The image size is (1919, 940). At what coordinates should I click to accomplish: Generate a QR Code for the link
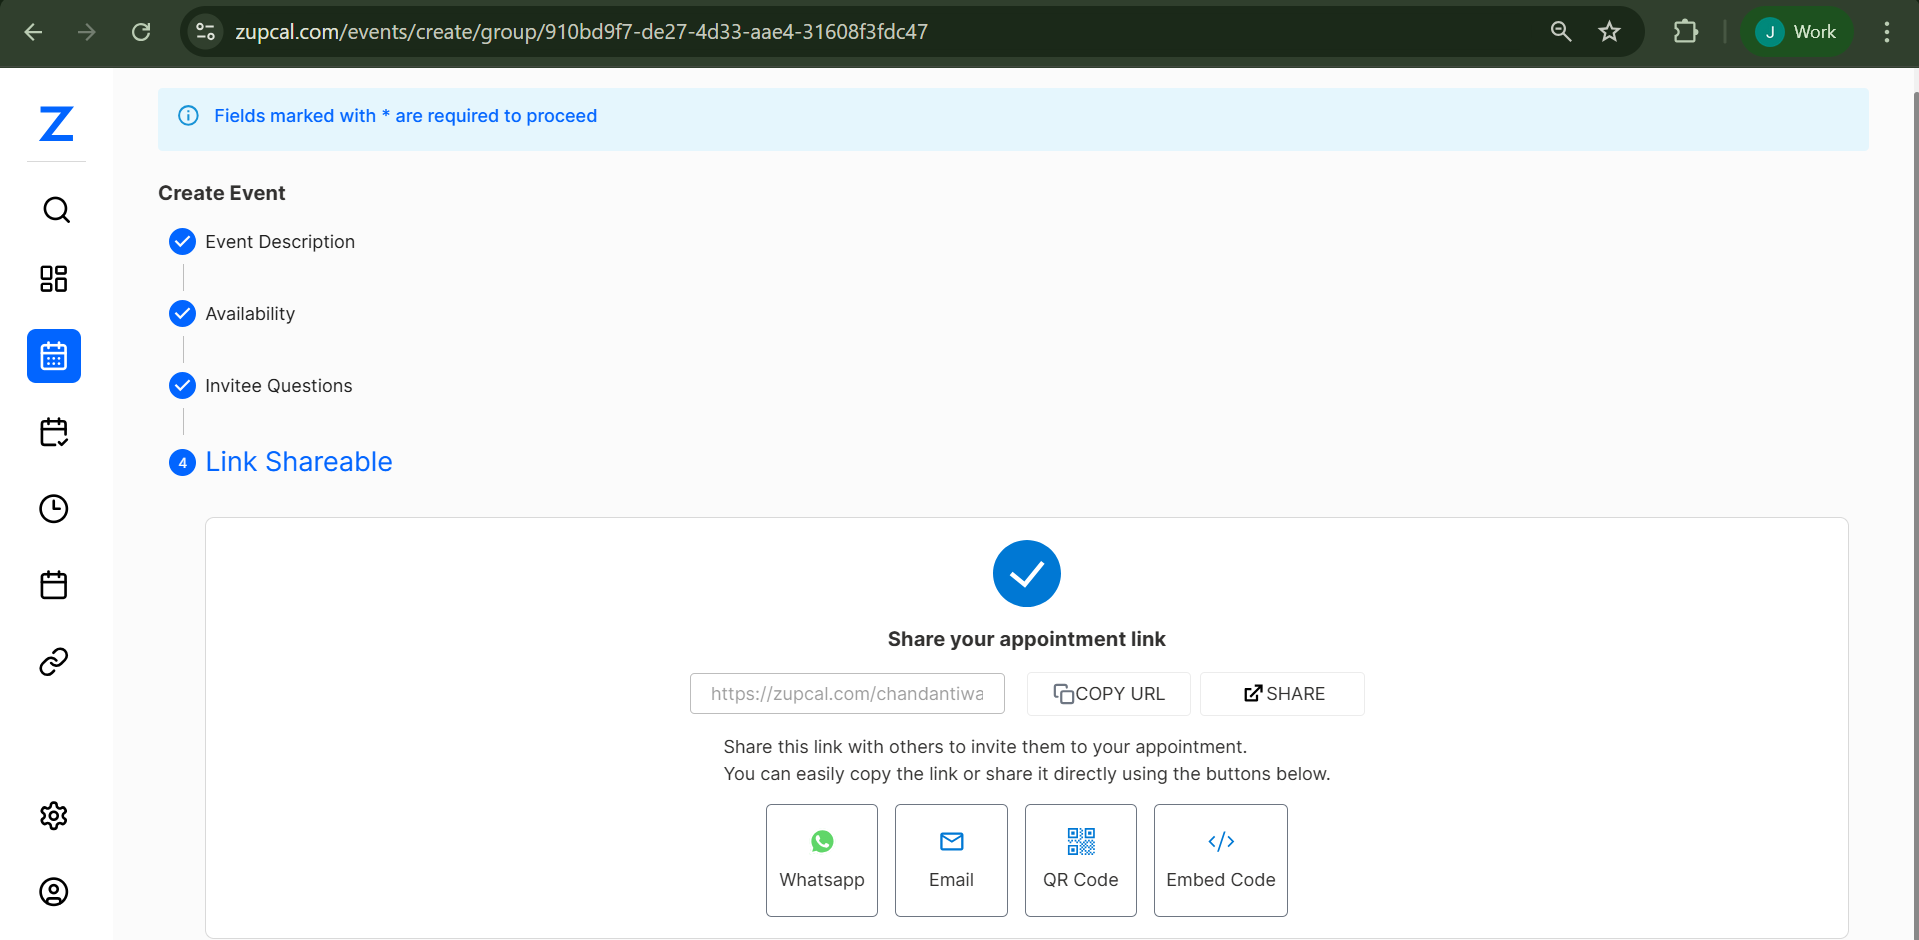pos(1080,860)
